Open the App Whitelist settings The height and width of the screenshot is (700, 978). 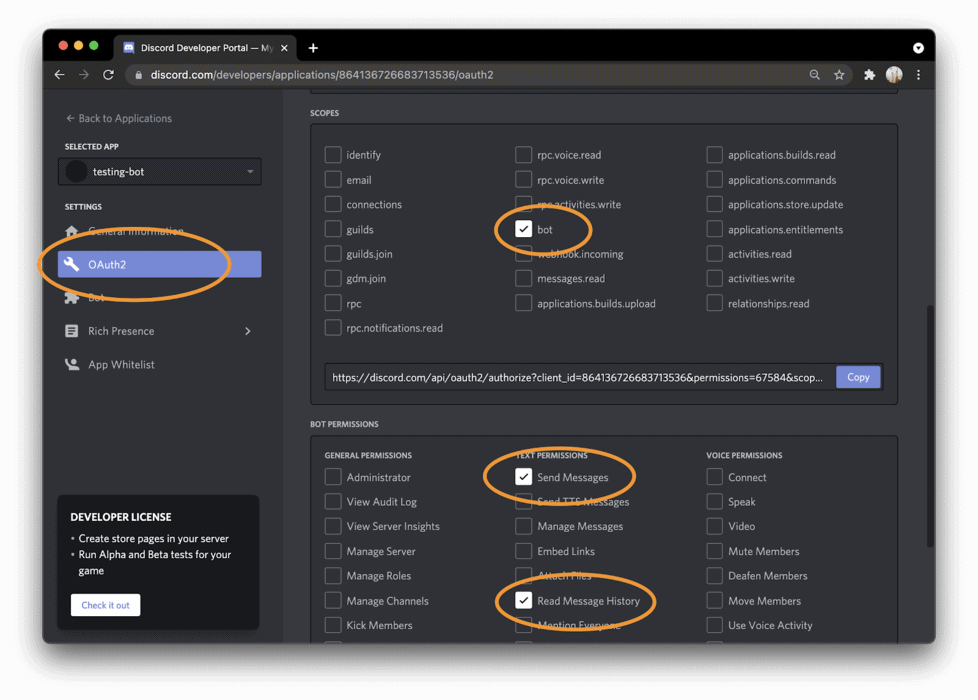point(160,364)
